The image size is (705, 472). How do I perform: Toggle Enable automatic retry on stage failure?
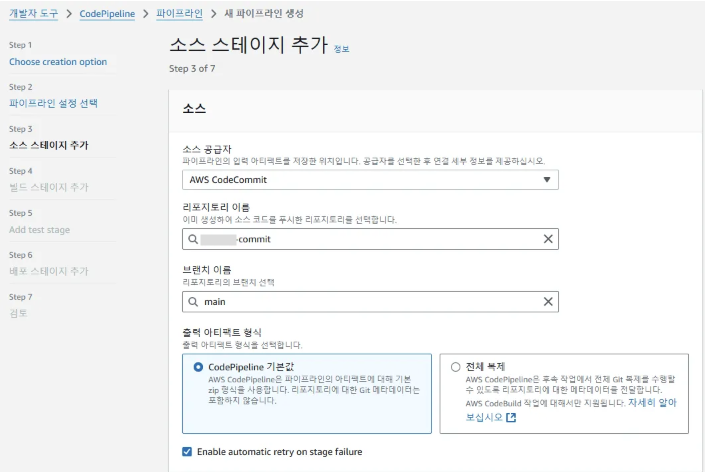point(187,452)
